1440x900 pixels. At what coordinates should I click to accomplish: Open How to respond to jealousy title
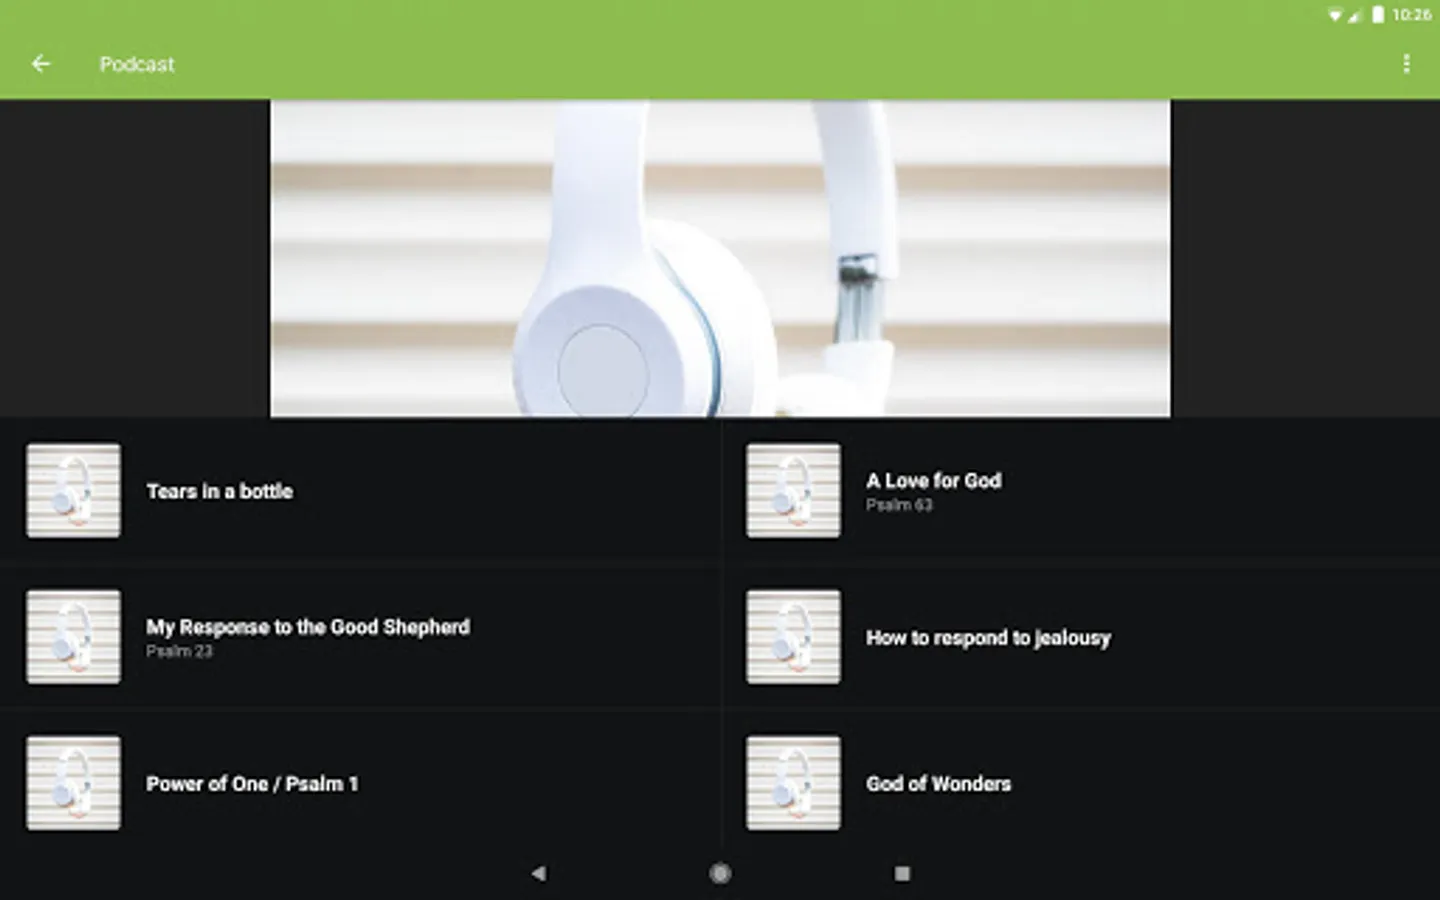[x=988, y=638]
